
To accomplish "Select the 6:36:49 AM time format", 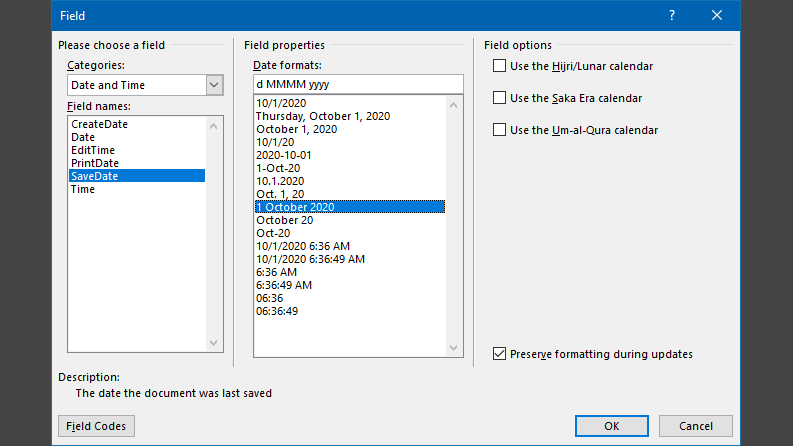I will point(284,285).
